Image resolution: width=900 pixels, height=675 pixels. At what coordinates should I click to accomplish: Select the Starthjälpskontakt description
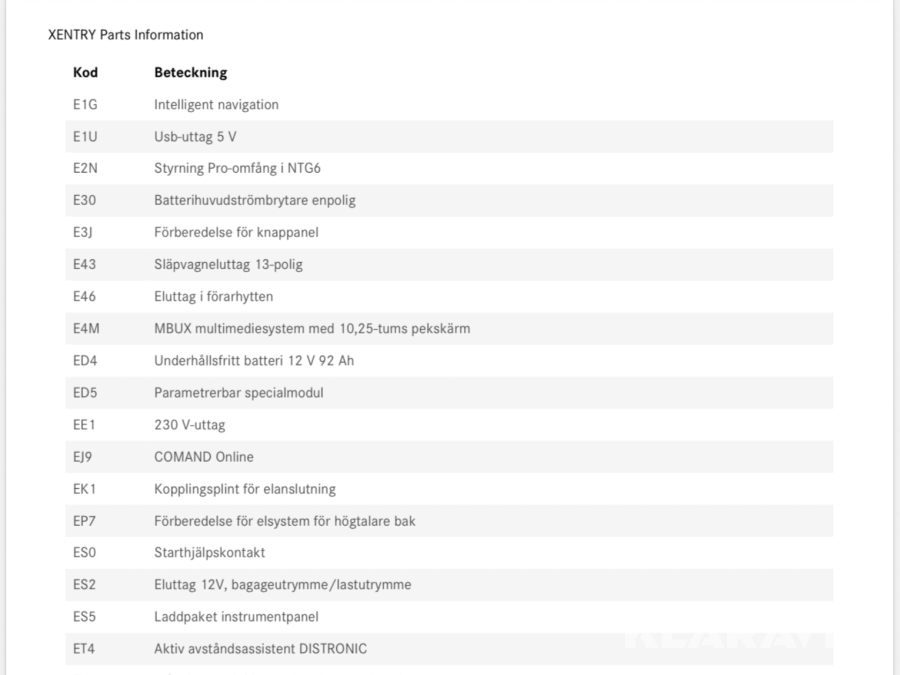(x=209, y=553)
